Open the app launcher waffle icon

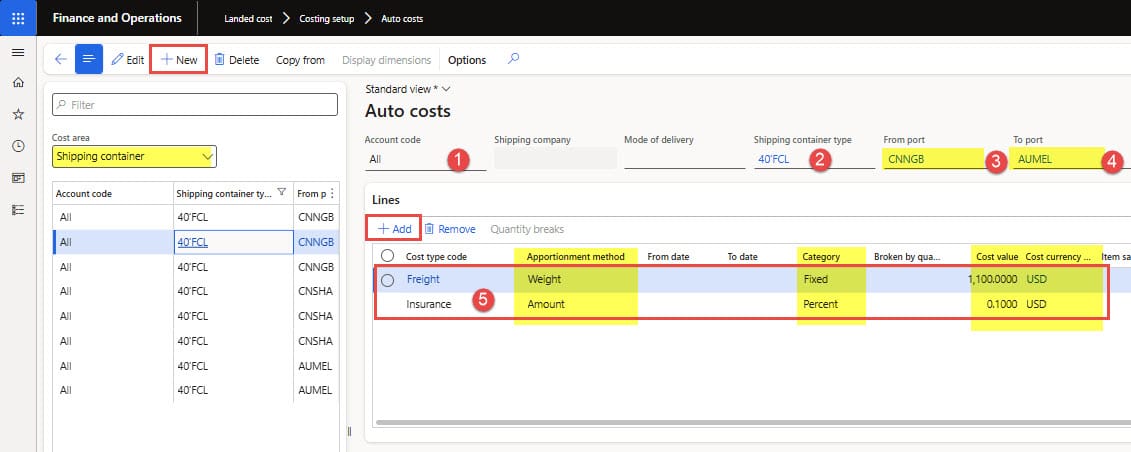click(x=18, y=18)
